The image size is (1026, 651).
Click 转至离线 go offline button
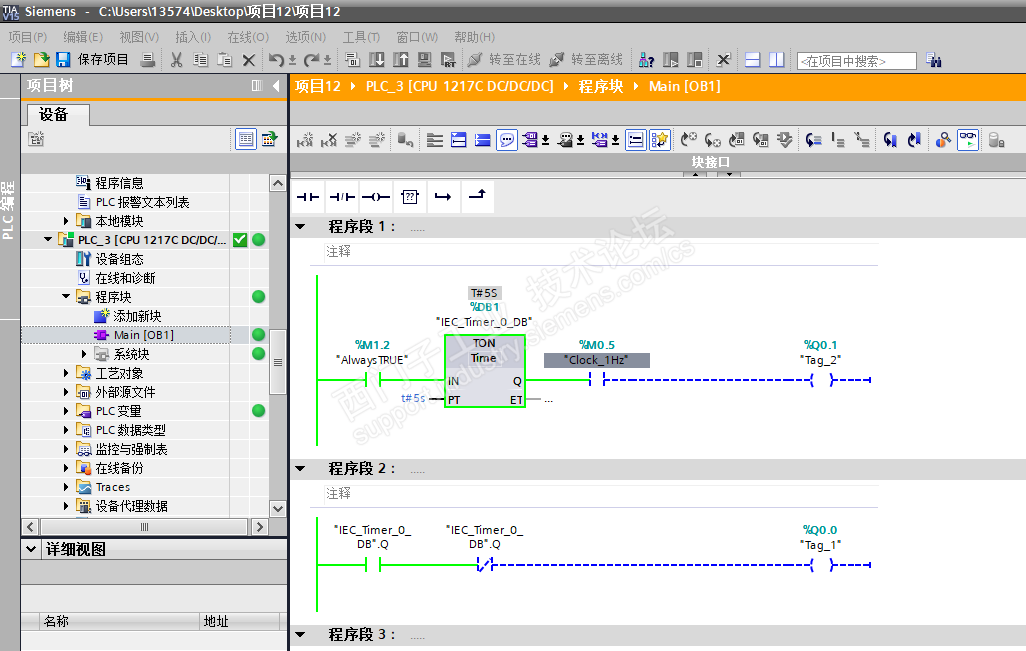[586, 60]
